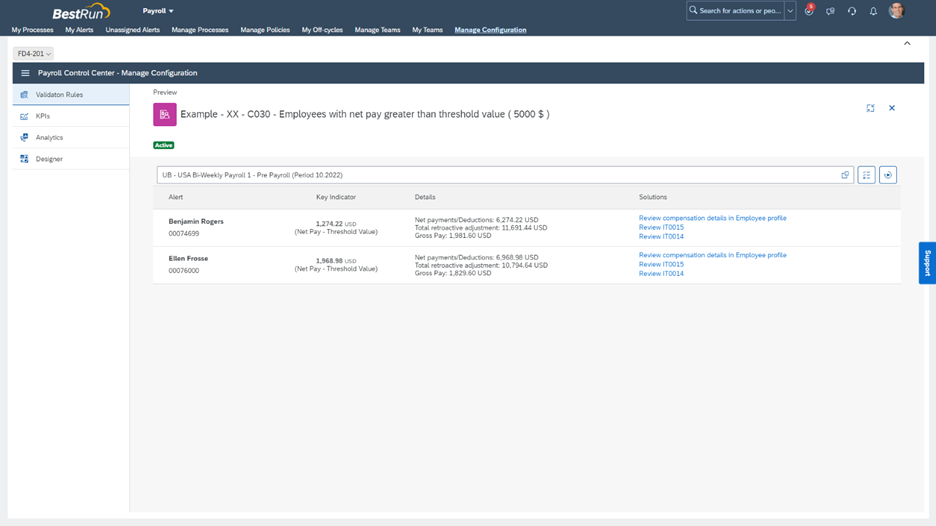Expand the Payroll module dropdown
This screenshot has height=526, width=936.
pos(158,11)
